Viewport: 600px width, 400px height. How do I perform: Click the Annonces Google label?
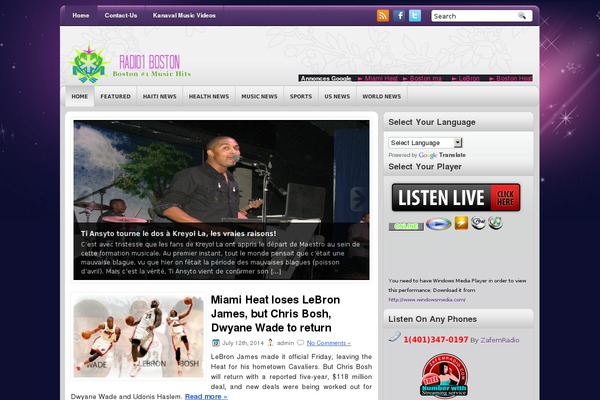(326, 78)
